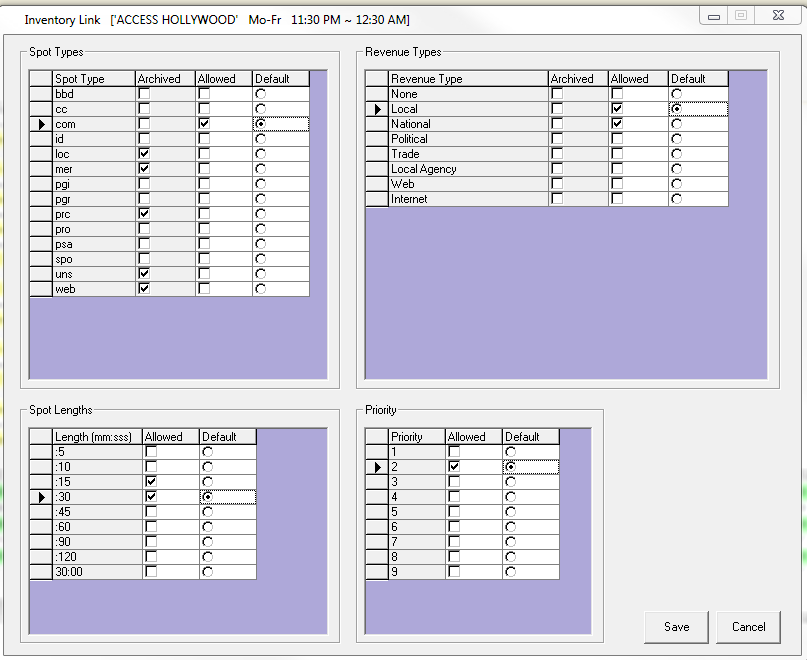Click the Save button
The height and width of the screenshot is (660, 807).
click(676, 627)
